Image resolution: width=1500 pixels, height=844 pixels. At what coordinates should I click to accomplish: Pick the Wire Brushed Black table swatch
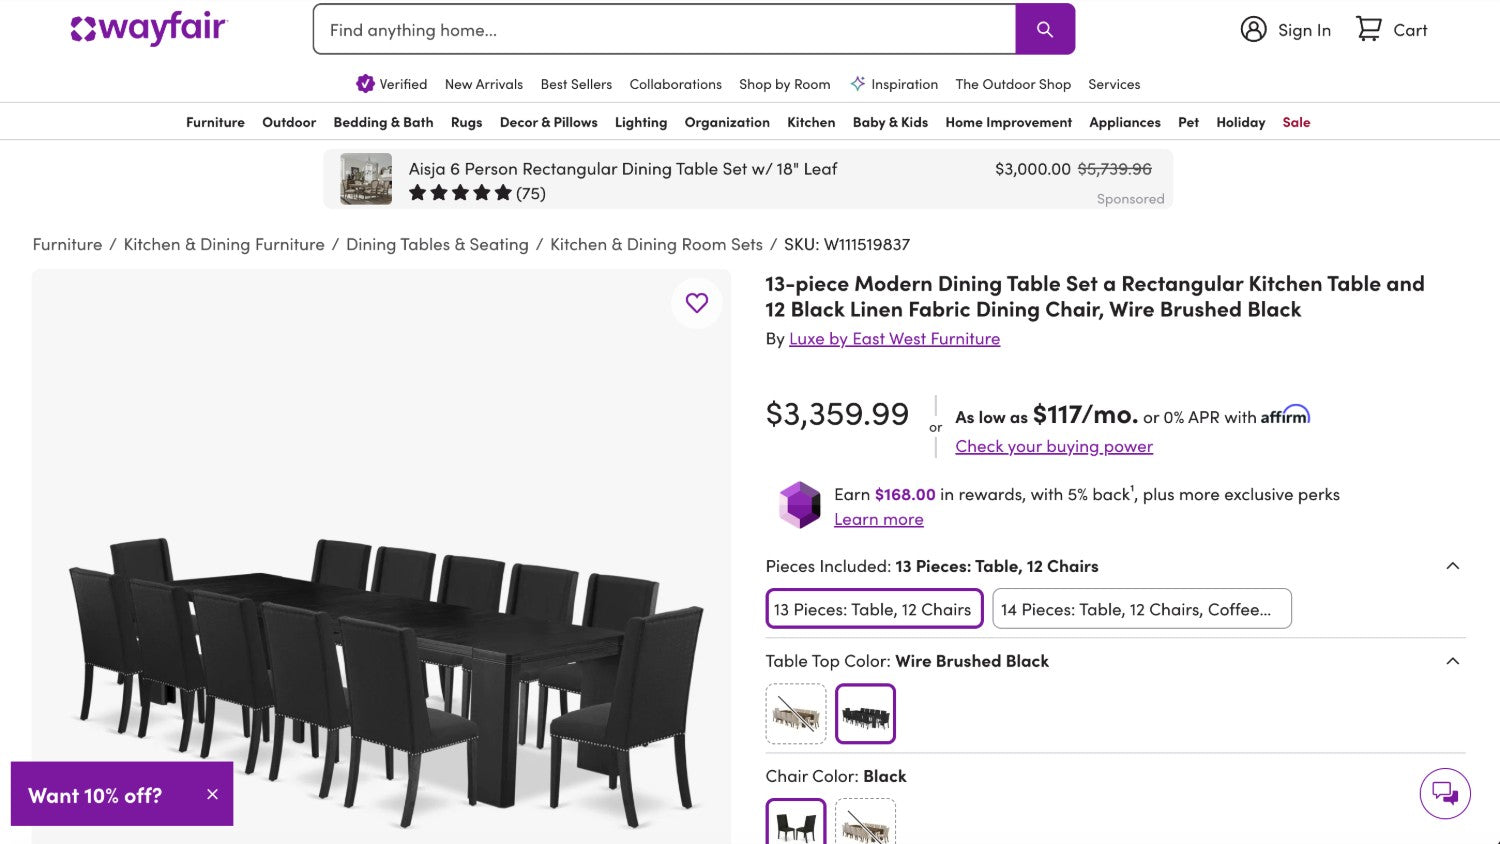coord(865,714)
